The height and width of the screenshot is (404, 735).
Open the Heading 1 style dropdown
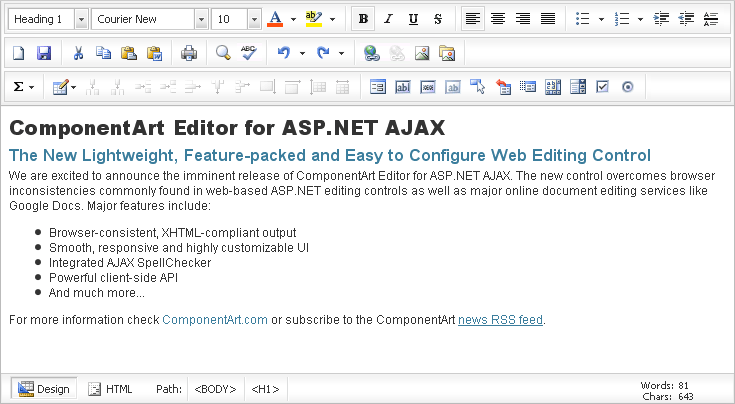point(82,19)
